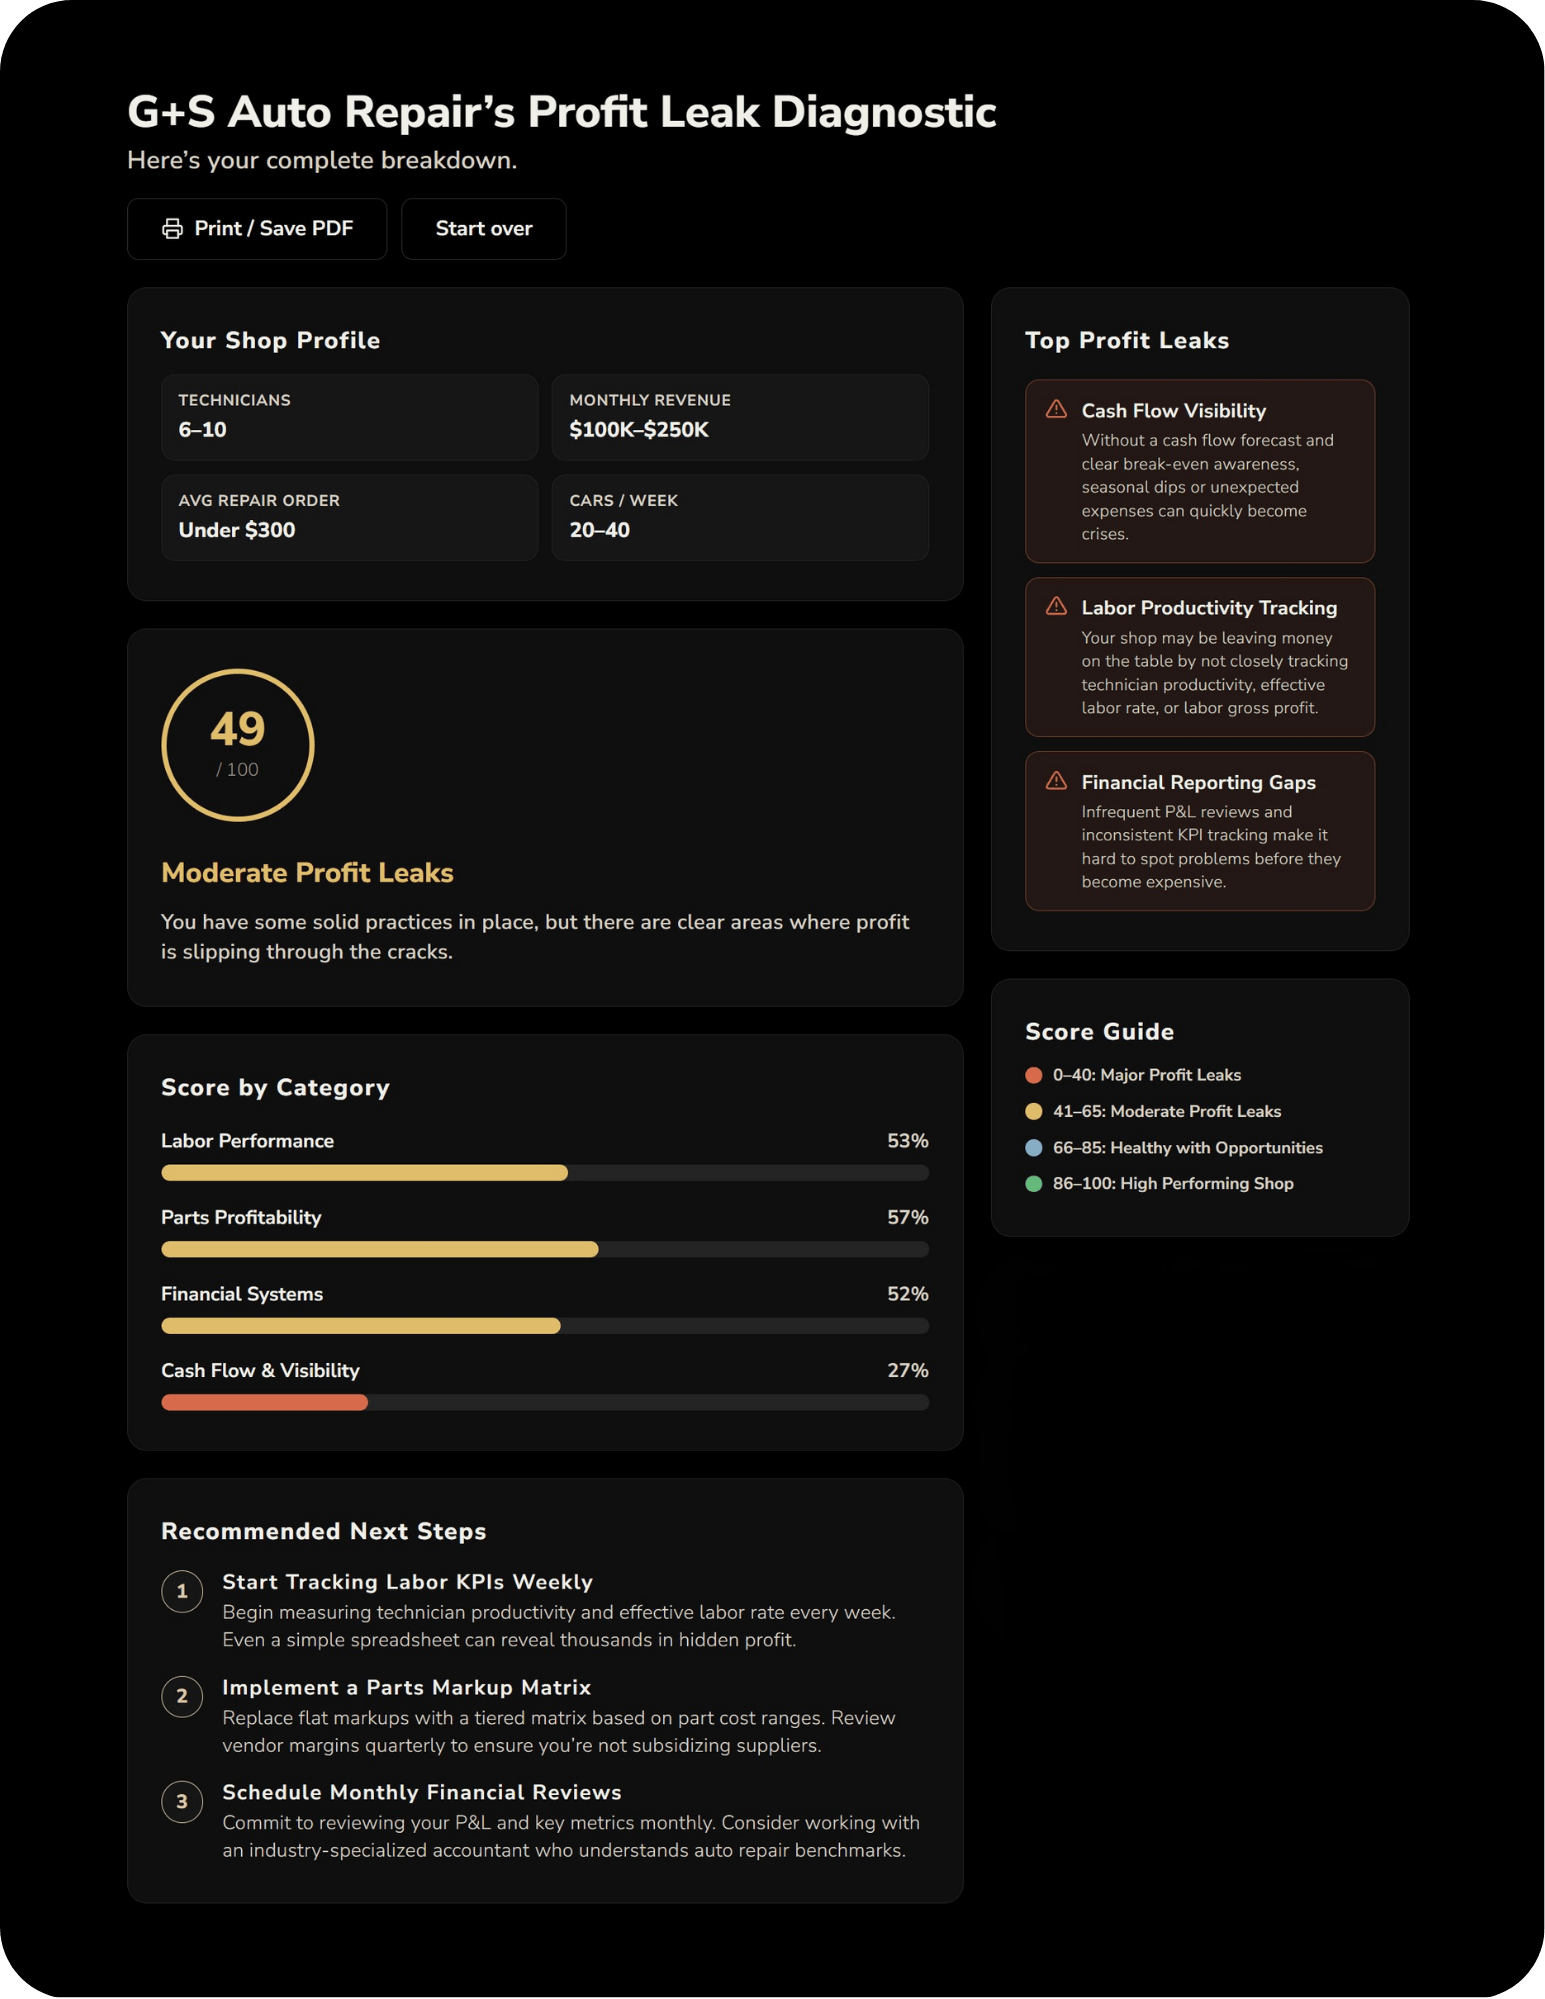The height and width of the screenshot is (1999, 1545).
Task: Click the 41–65: Moderate Profit Leaks legend text
Action: (x=1167, y=1111)
